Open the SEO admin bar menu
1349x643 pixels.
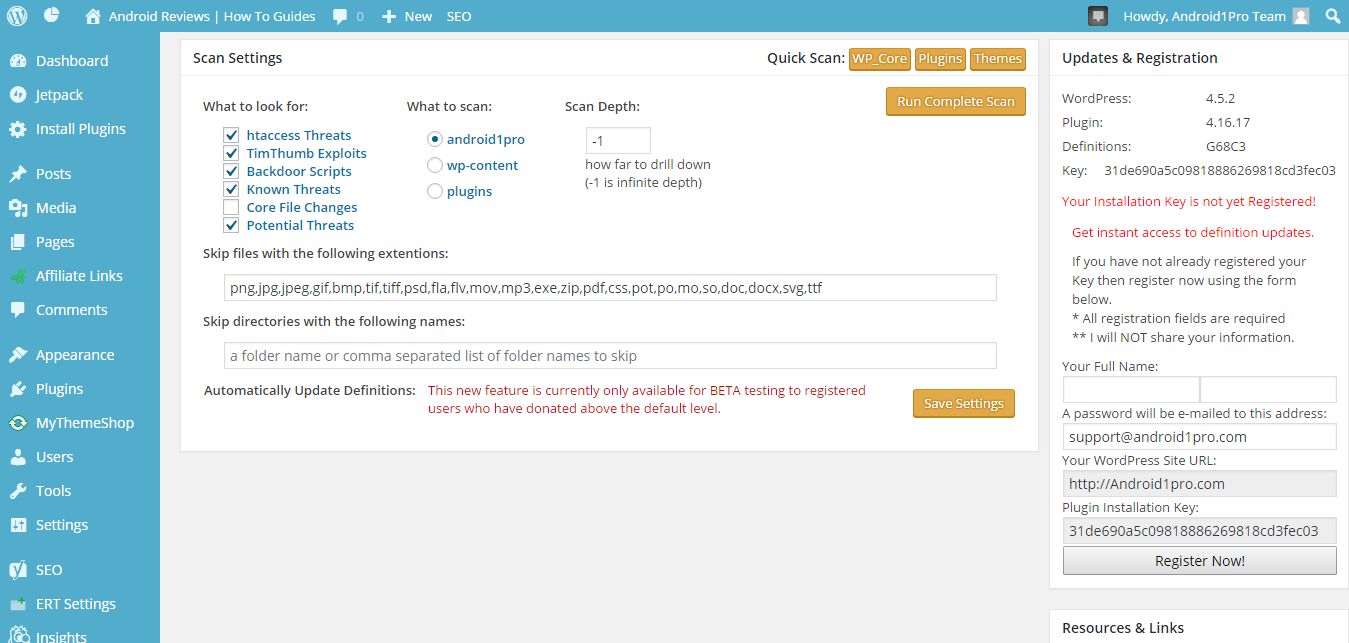tap(459, 16)
